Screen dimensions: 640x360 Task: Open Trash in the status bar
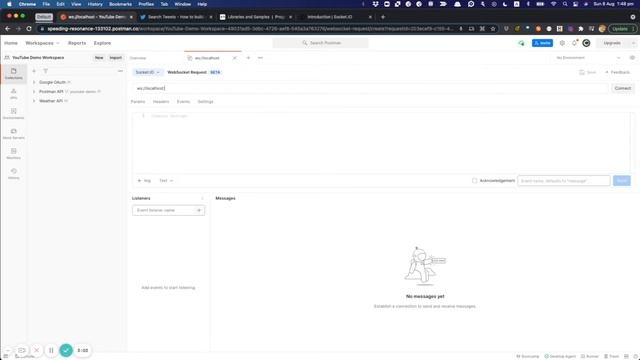coord(611,356)
